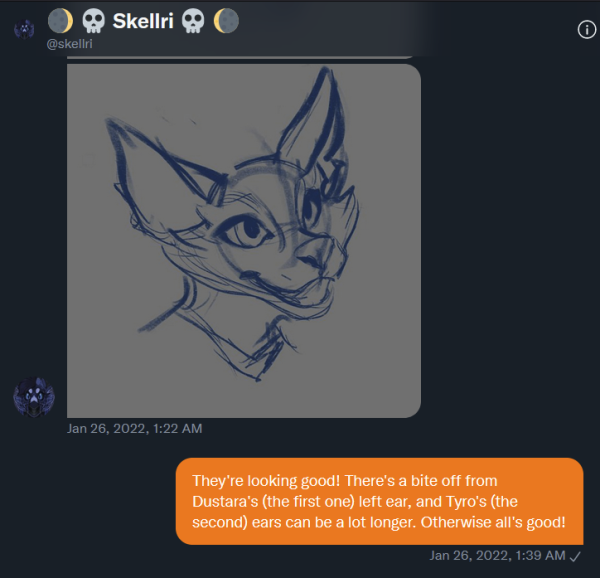Click the Jan 26, 2022, 1:22 AM timestamp
The width and height of the screenshot is (600, 578).
pos(135,428)
